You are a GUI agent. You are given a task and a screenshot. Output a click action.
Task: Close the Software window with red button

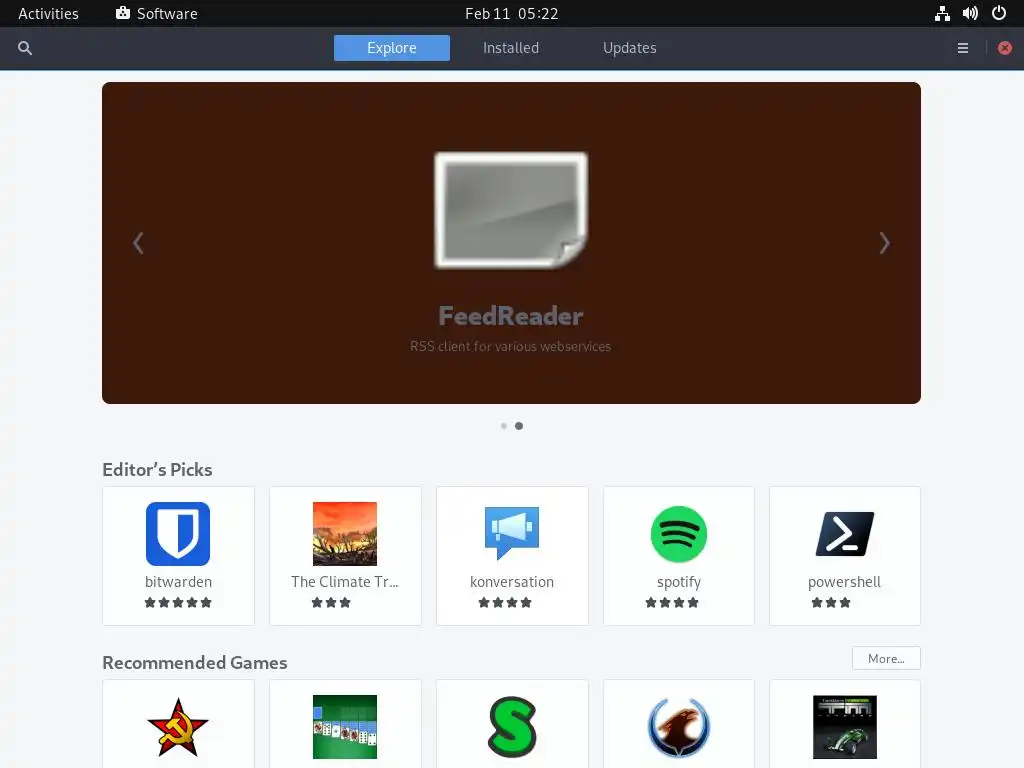point(1004,48)
